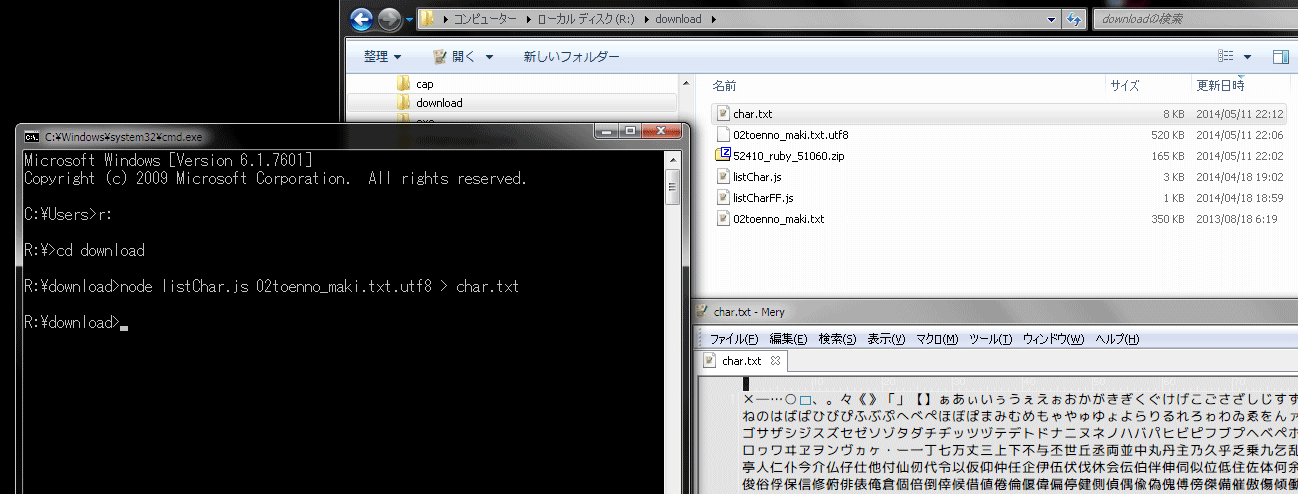Viewport: 1298px width, 494px height.
Task: Click the Mery editor column ruler
Action: pos(1020,383)
